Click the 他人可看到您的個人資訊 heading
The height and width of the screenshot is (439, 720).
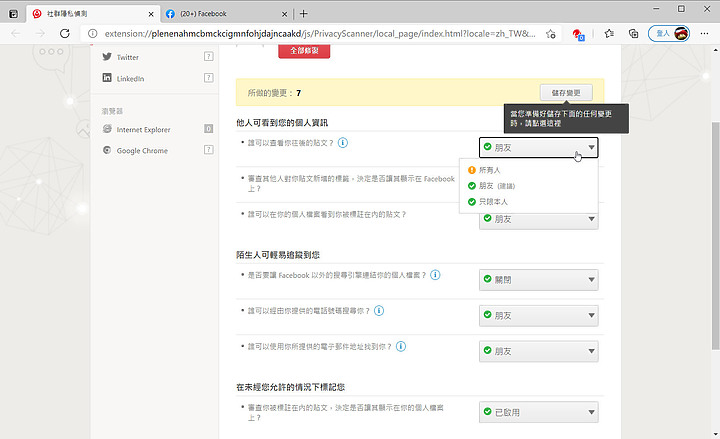click(282, 123)
